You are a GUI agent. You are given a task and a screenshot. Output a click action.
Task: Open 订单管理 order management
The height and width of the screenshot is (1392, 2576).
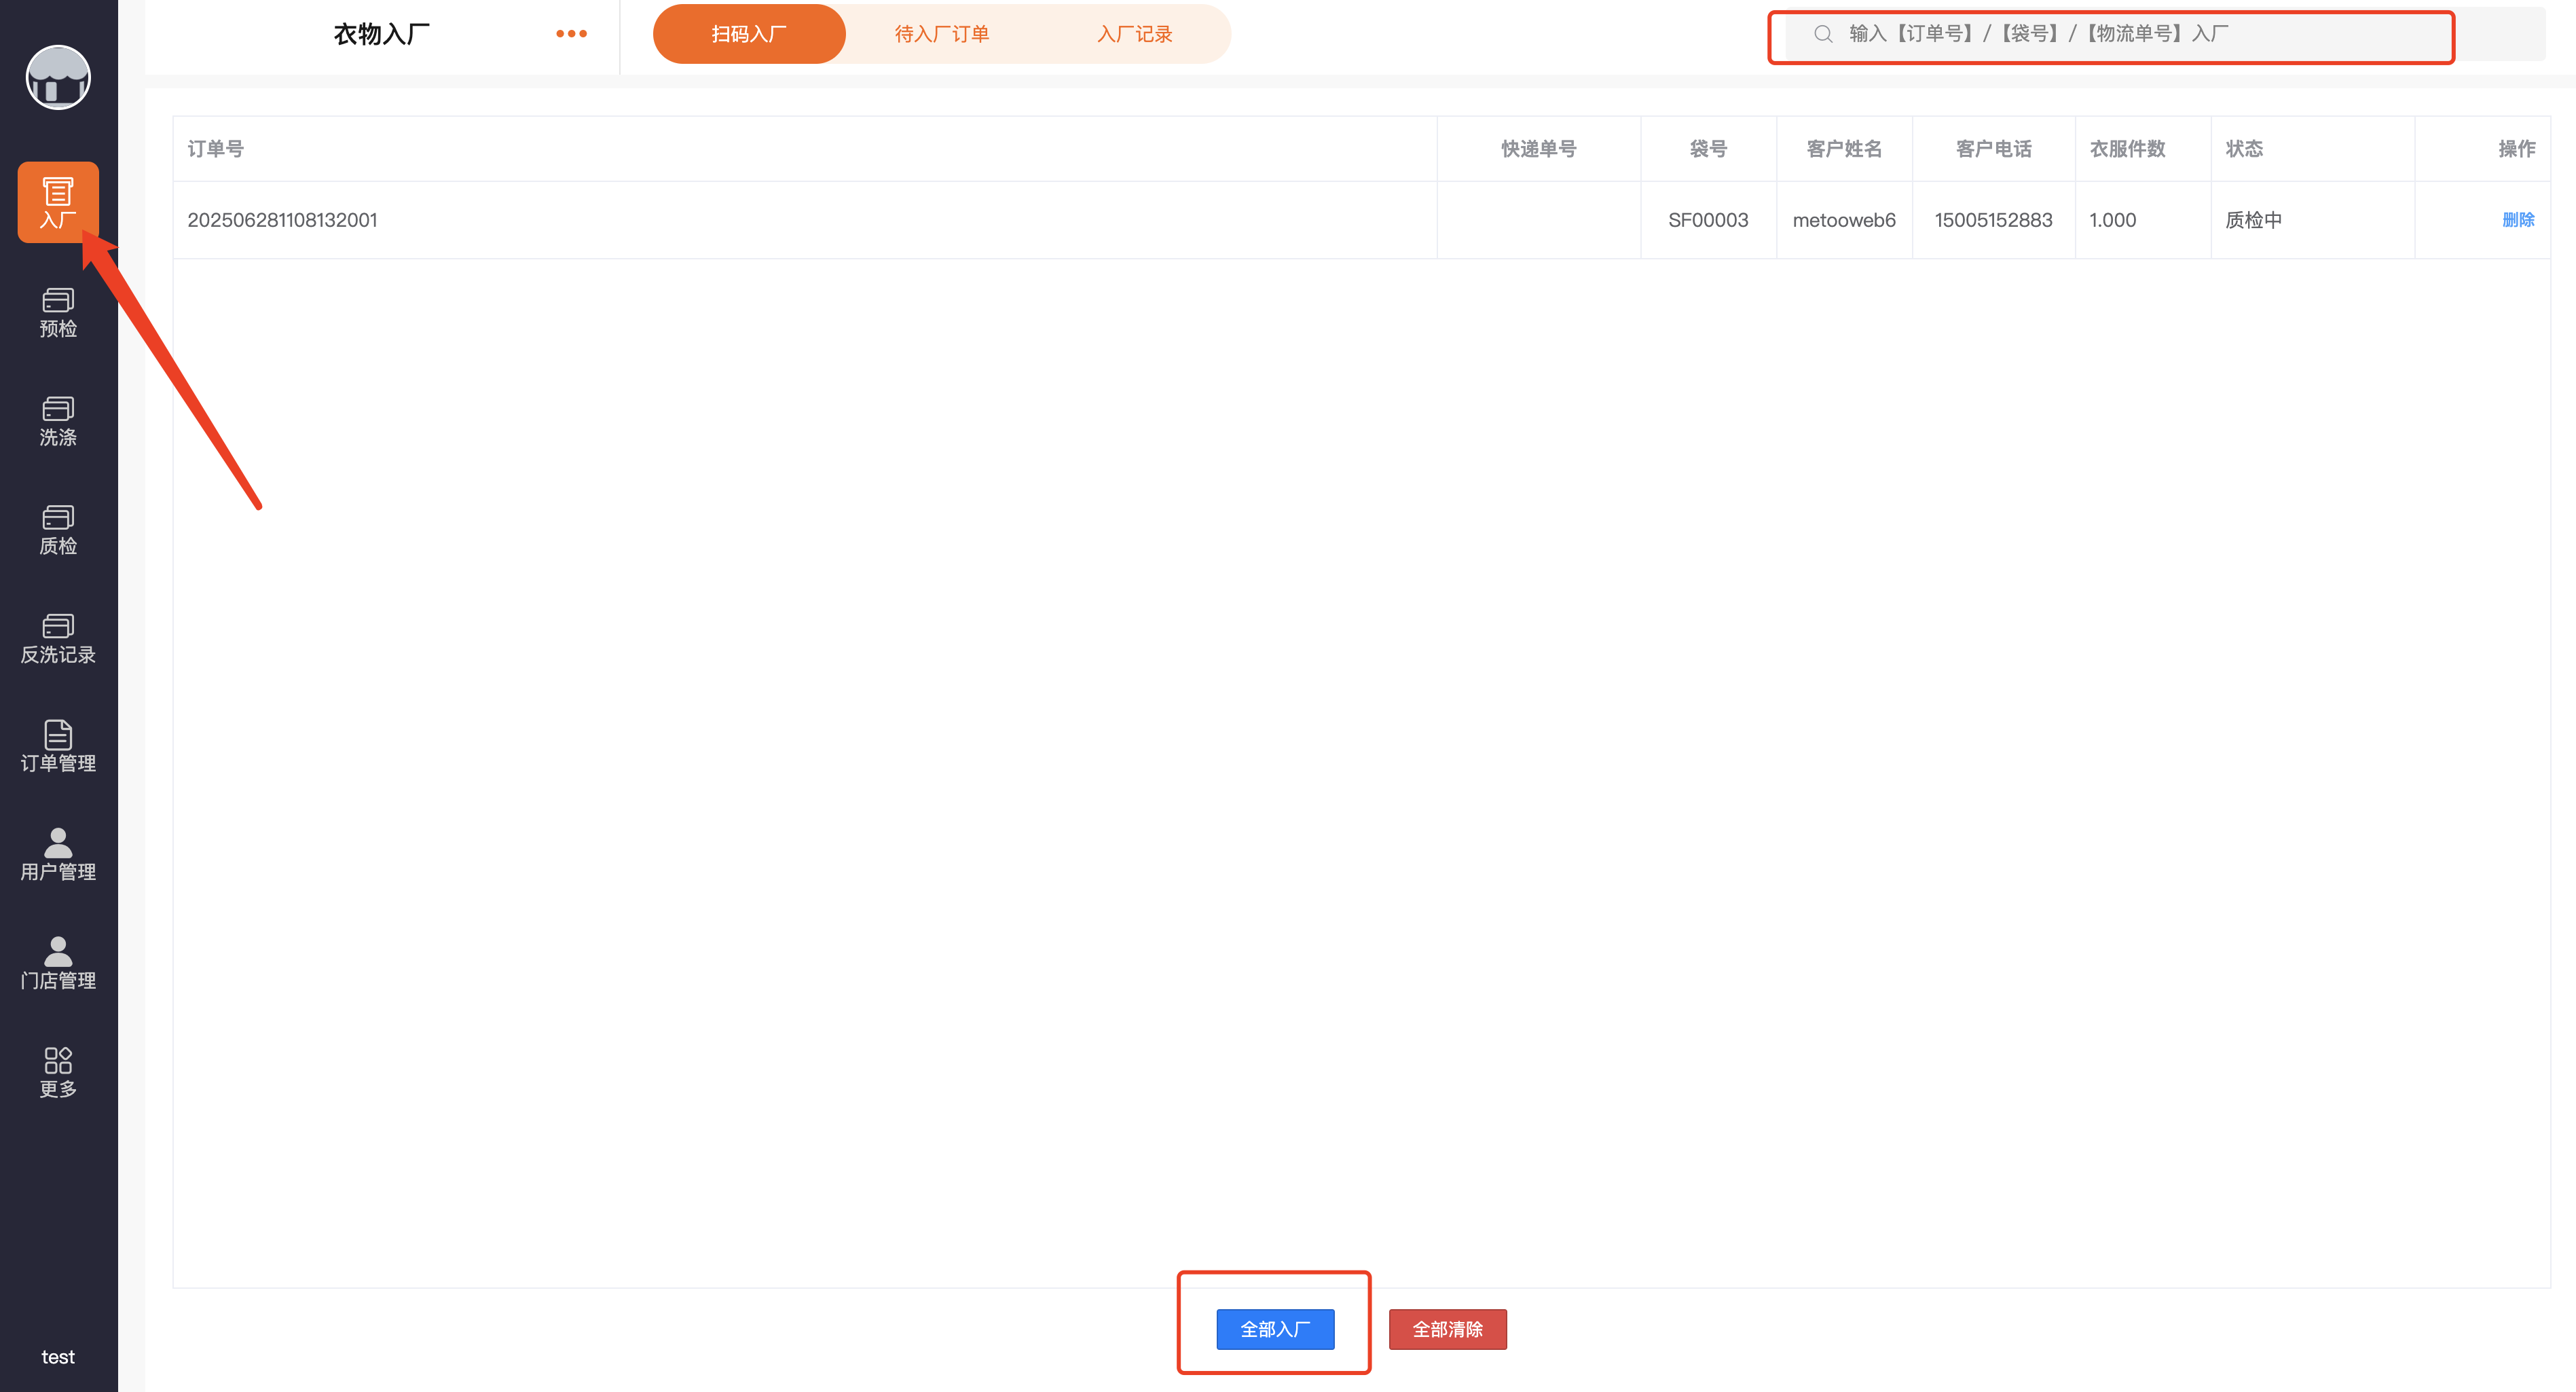pos(58,747)
